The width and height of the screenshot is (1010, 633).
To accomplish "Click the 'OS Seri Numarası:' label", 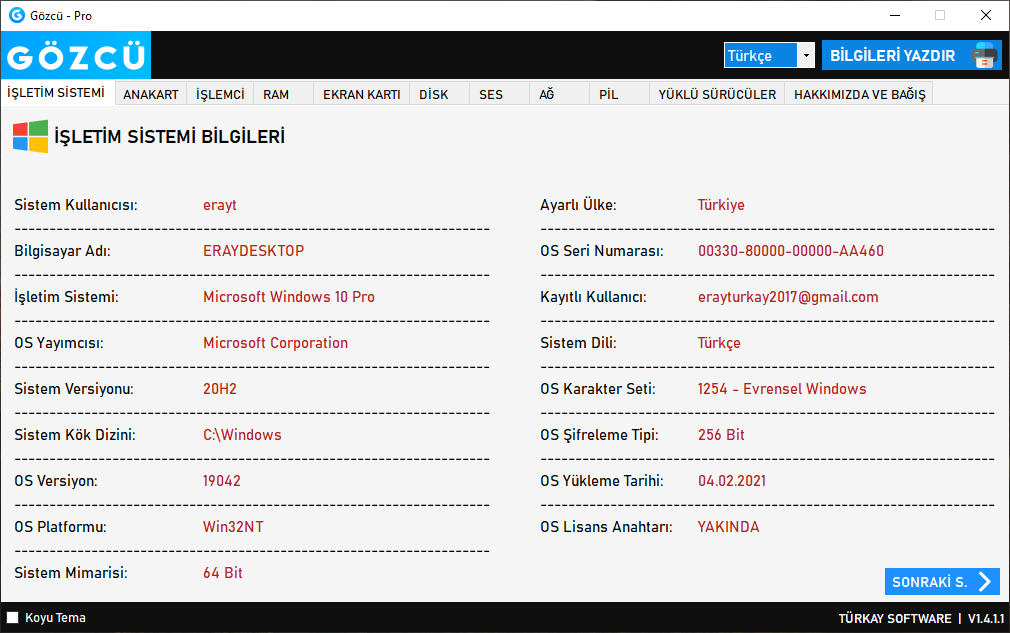I will click(x=602, y=250).
